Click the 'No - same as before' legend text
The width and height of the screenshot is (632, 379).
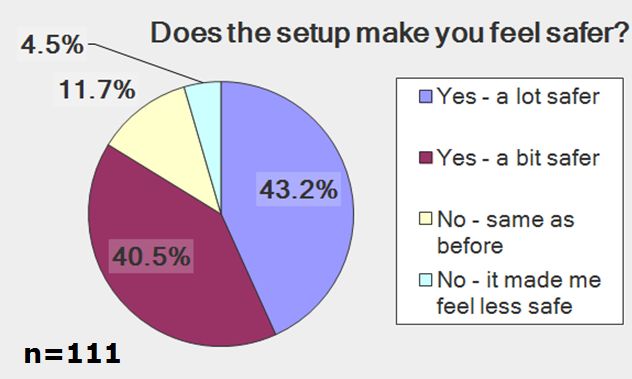coord(505,232)
